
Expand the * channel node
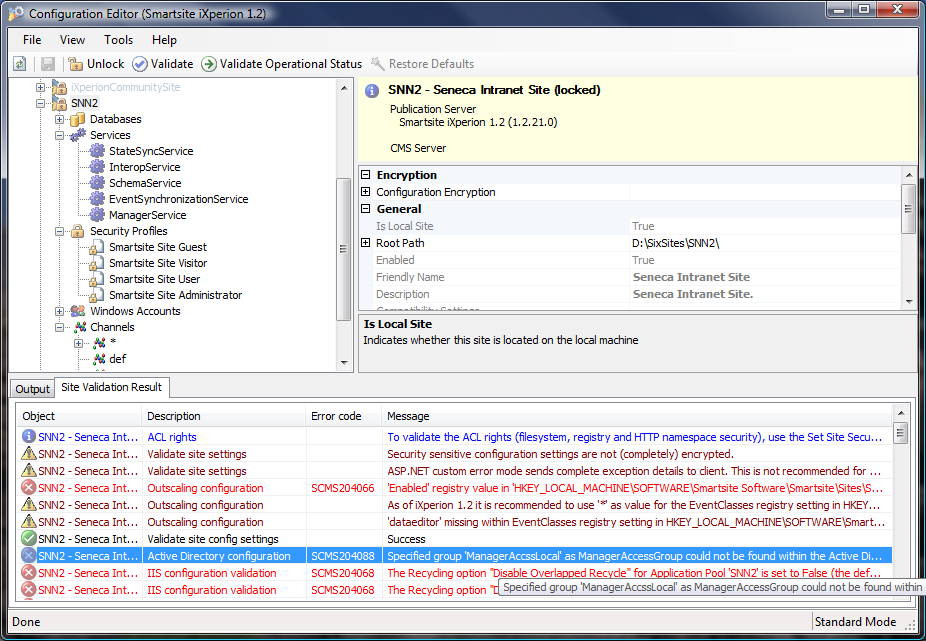78,343
